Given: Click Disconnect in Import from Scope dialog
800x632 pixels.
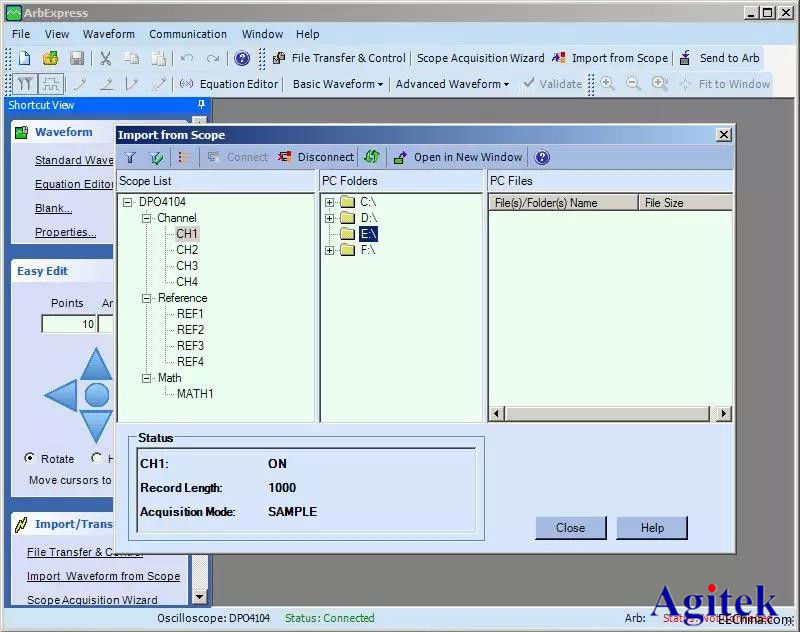Looking at the screenshot, I should click(x=316, y=157).
